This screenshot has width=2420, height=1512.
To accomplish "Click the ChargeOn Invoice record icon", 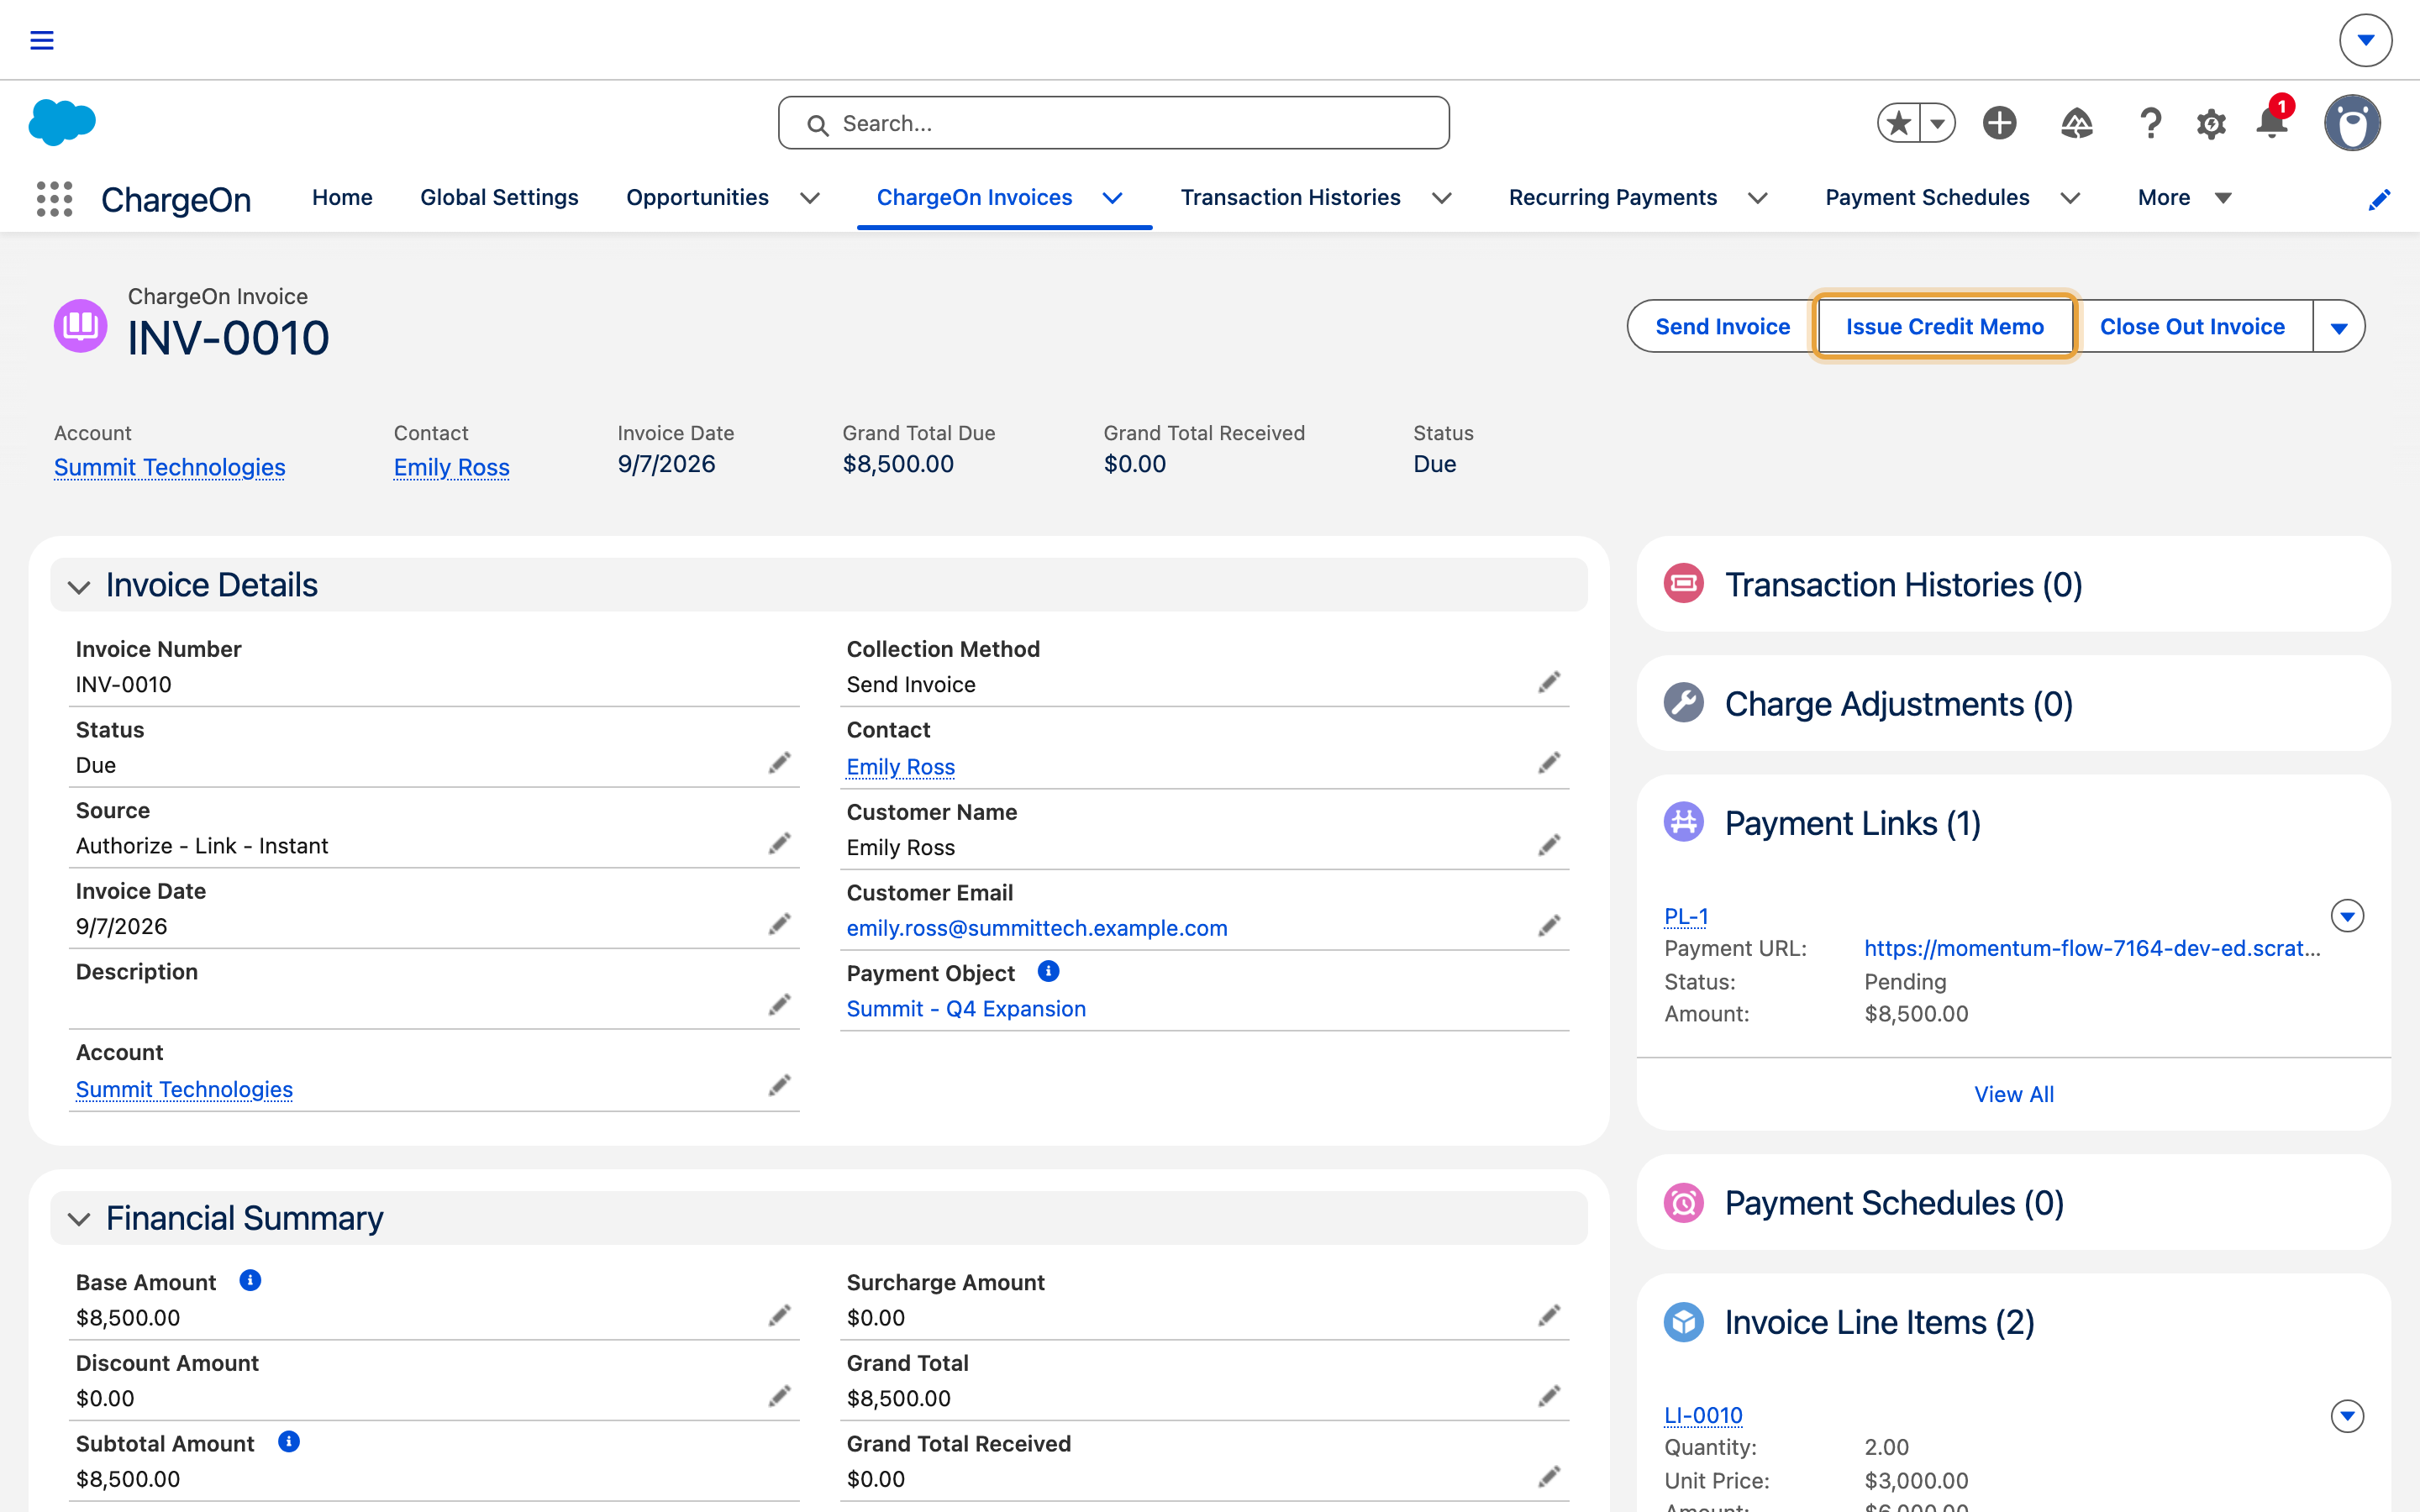I will [x=81, y=326].
